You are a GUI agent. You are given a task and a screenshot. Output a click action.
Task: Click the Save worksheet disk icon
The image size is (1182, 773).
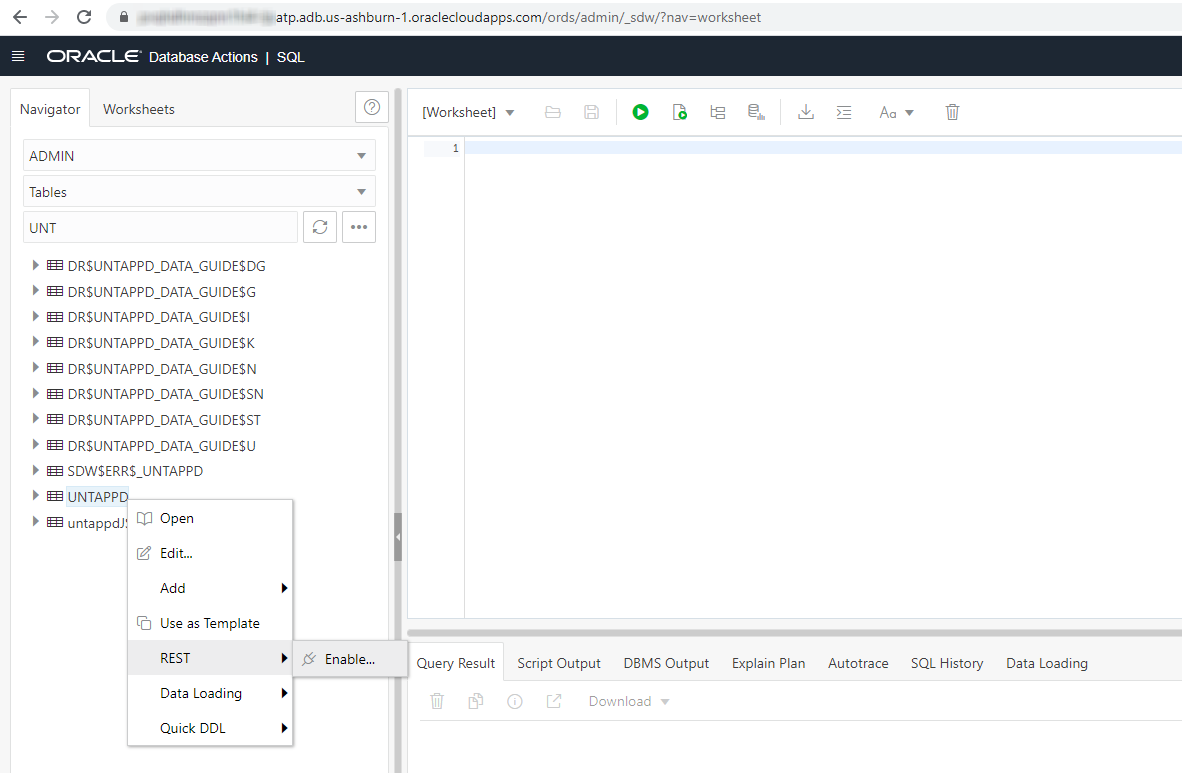592,112
